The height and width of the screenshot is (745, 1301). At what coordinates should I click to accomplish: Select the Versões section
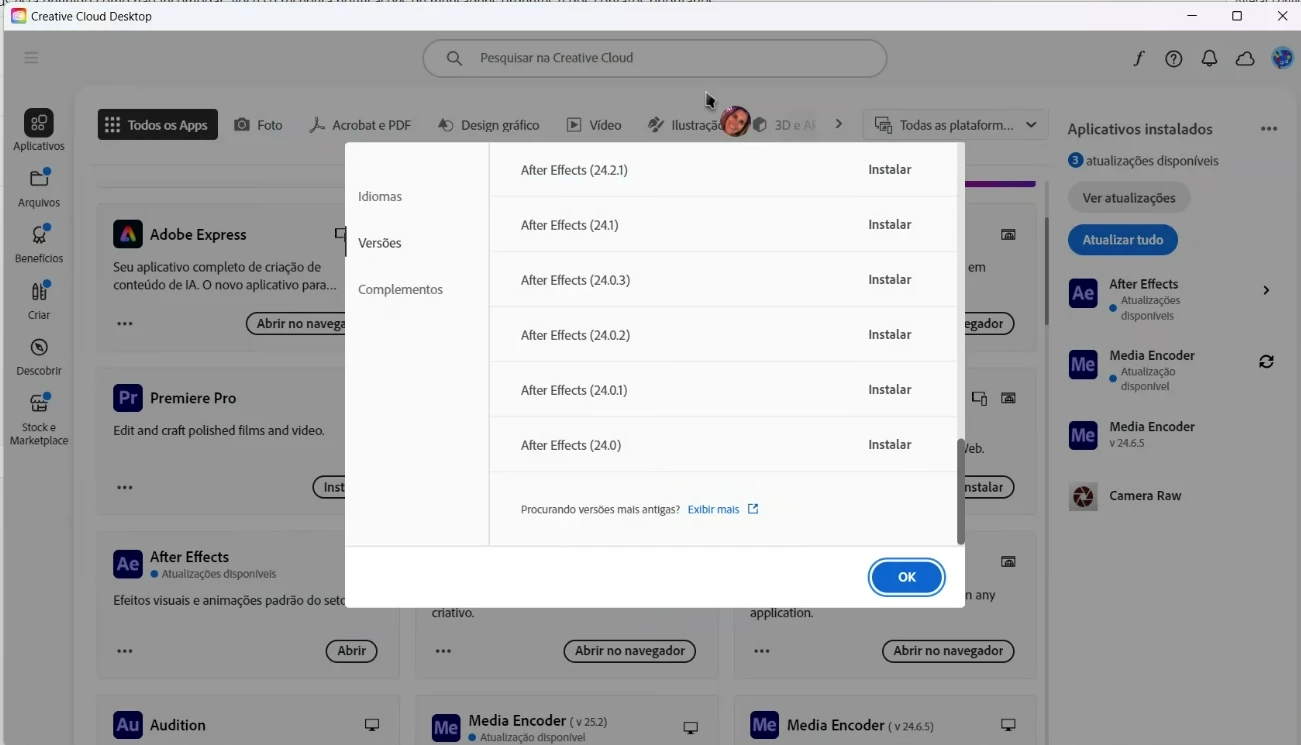(380, 243)
